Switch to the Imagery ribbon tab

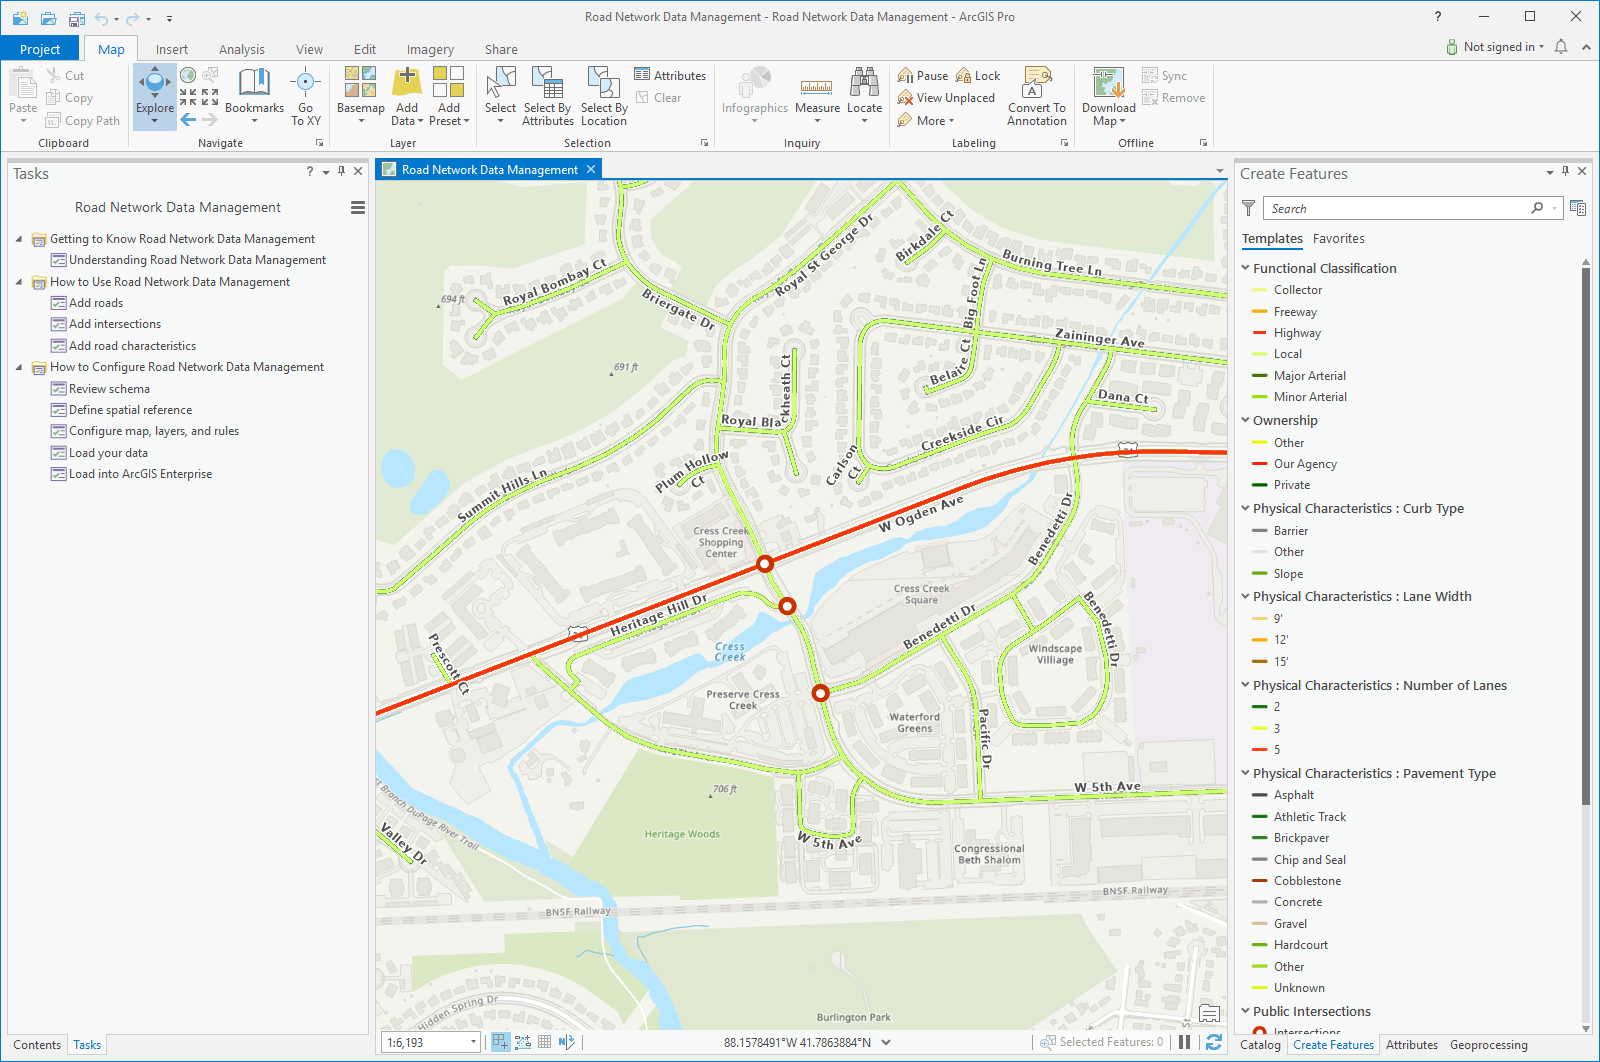pyautogui.click(x=430, y=48)
